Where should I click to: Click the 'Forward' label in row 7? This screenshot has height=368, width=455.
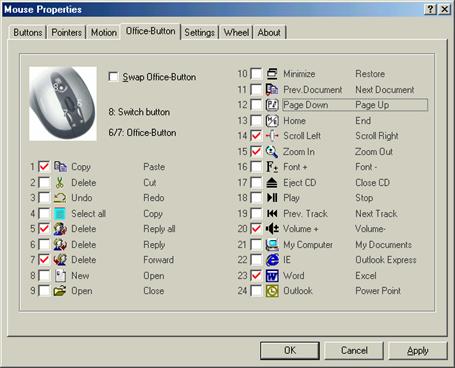(159, 260)
